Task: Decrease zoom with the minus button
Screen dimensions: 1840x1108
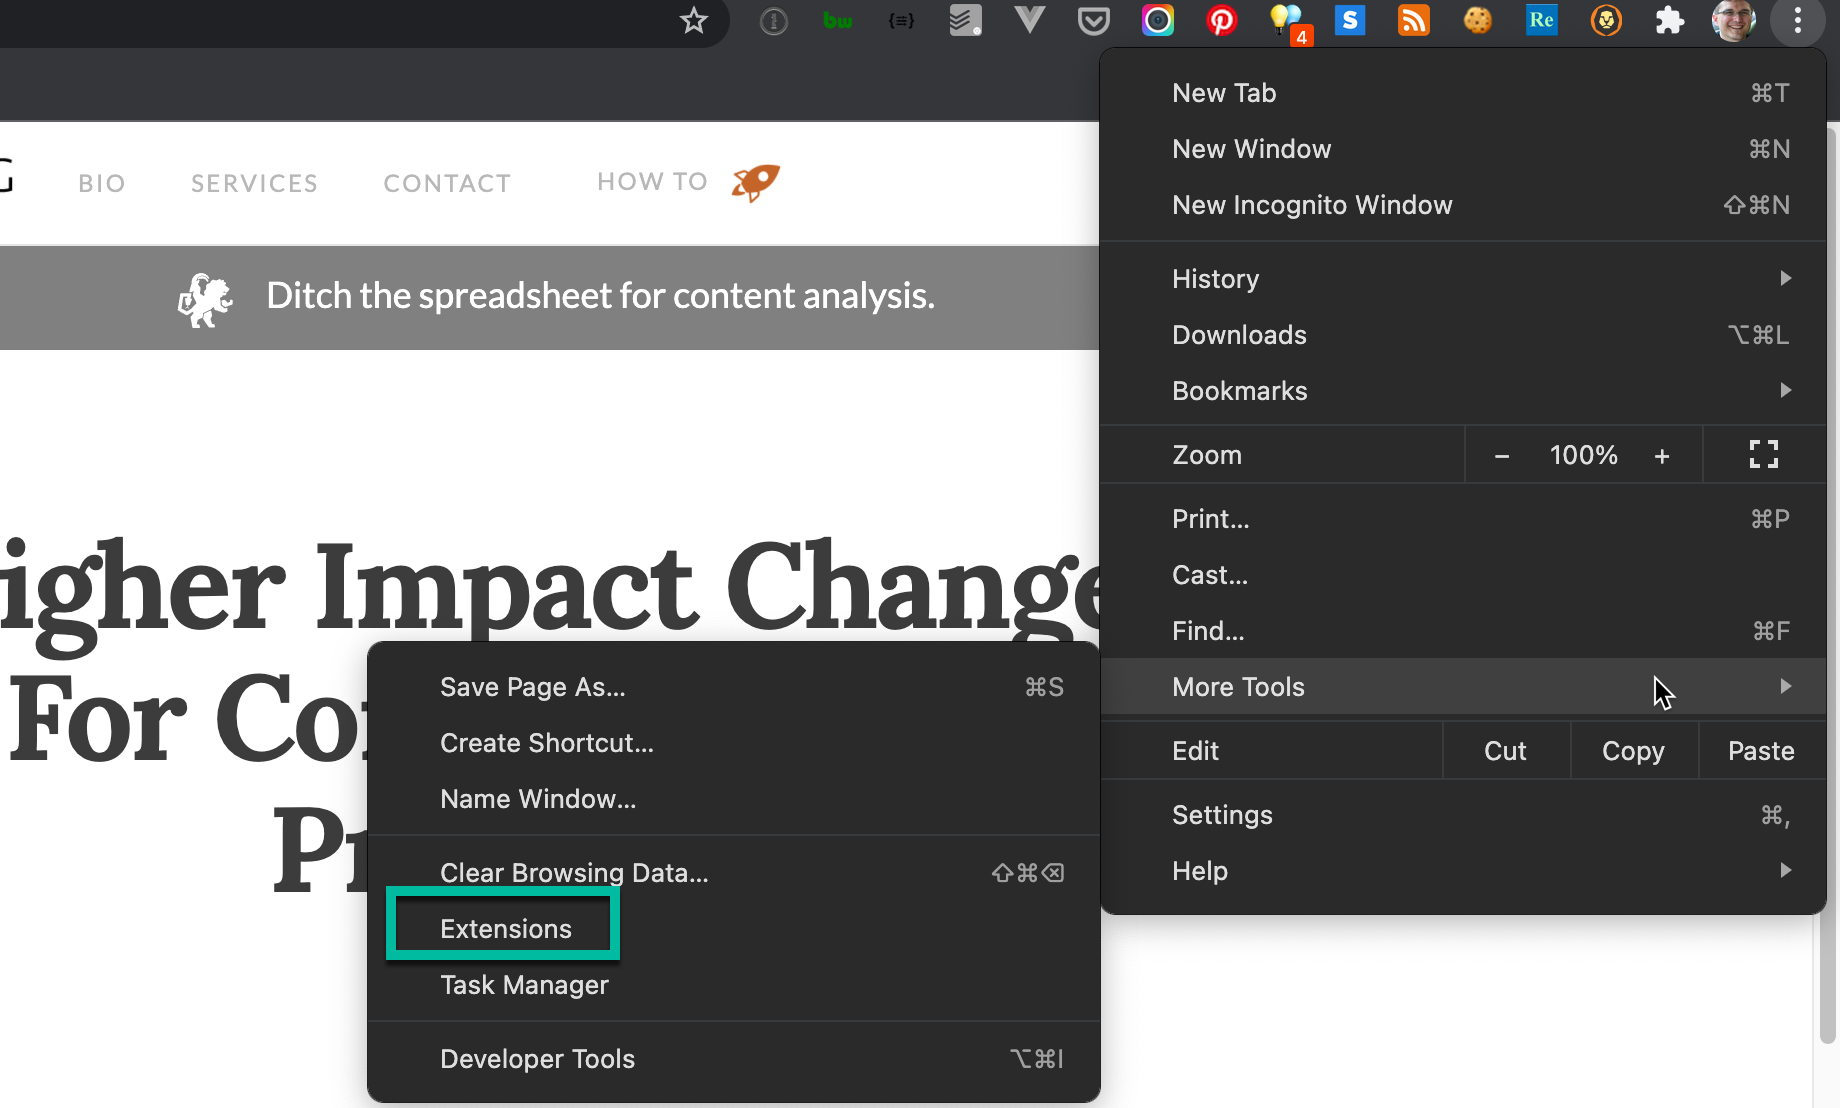Action: point(1501,456)
